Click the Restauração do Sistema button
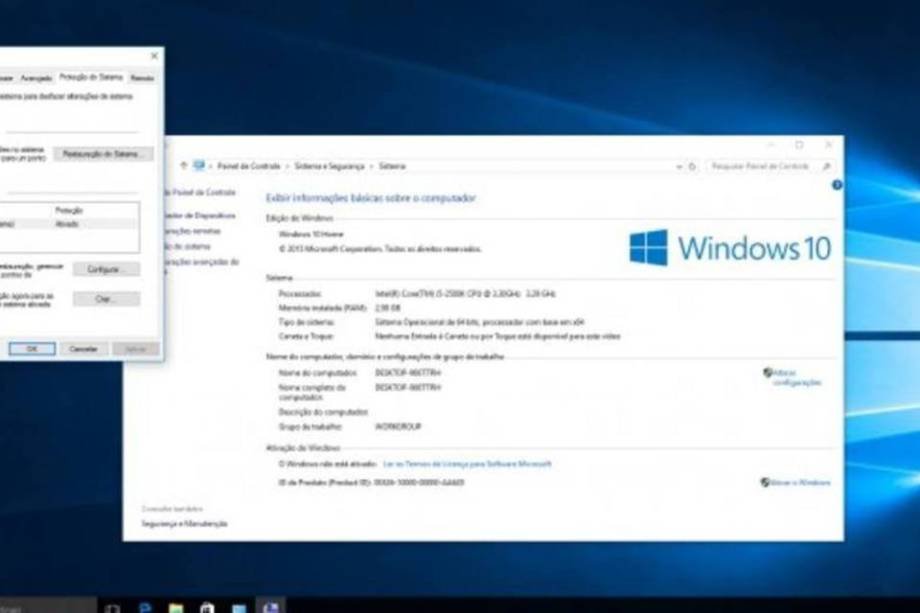This screenshot has height=613, width=920. point(103,154)
